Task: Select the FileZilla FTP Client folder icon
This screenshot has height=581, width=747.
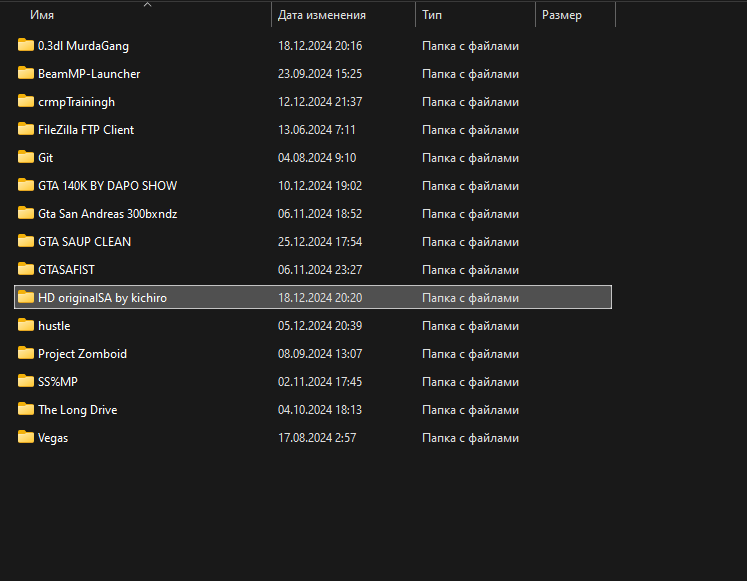Action: [x=26, y=129]
